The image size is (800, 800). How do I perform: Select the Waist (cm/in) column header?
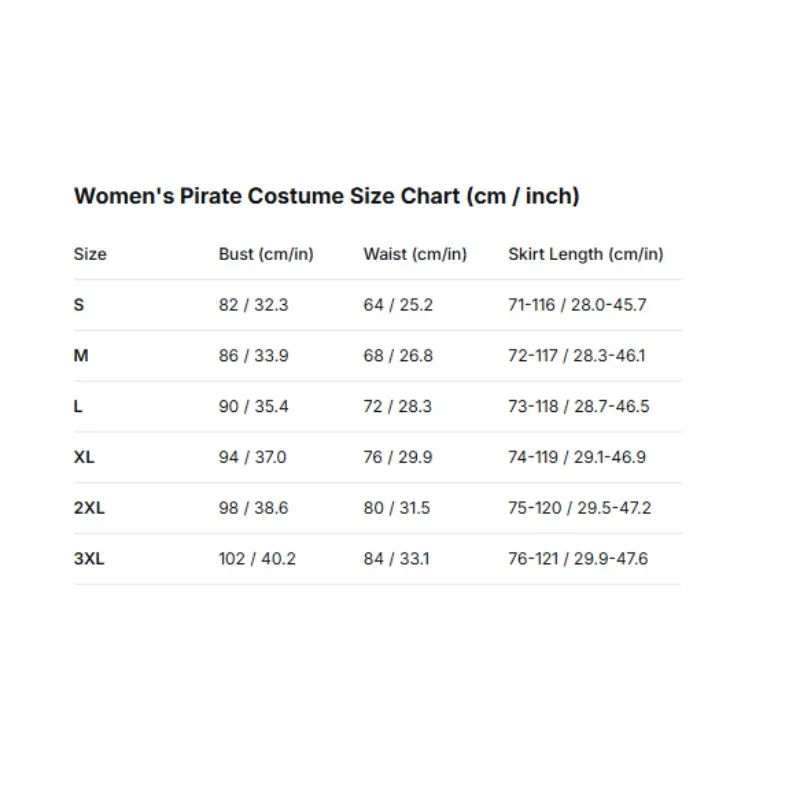point(415,254)
